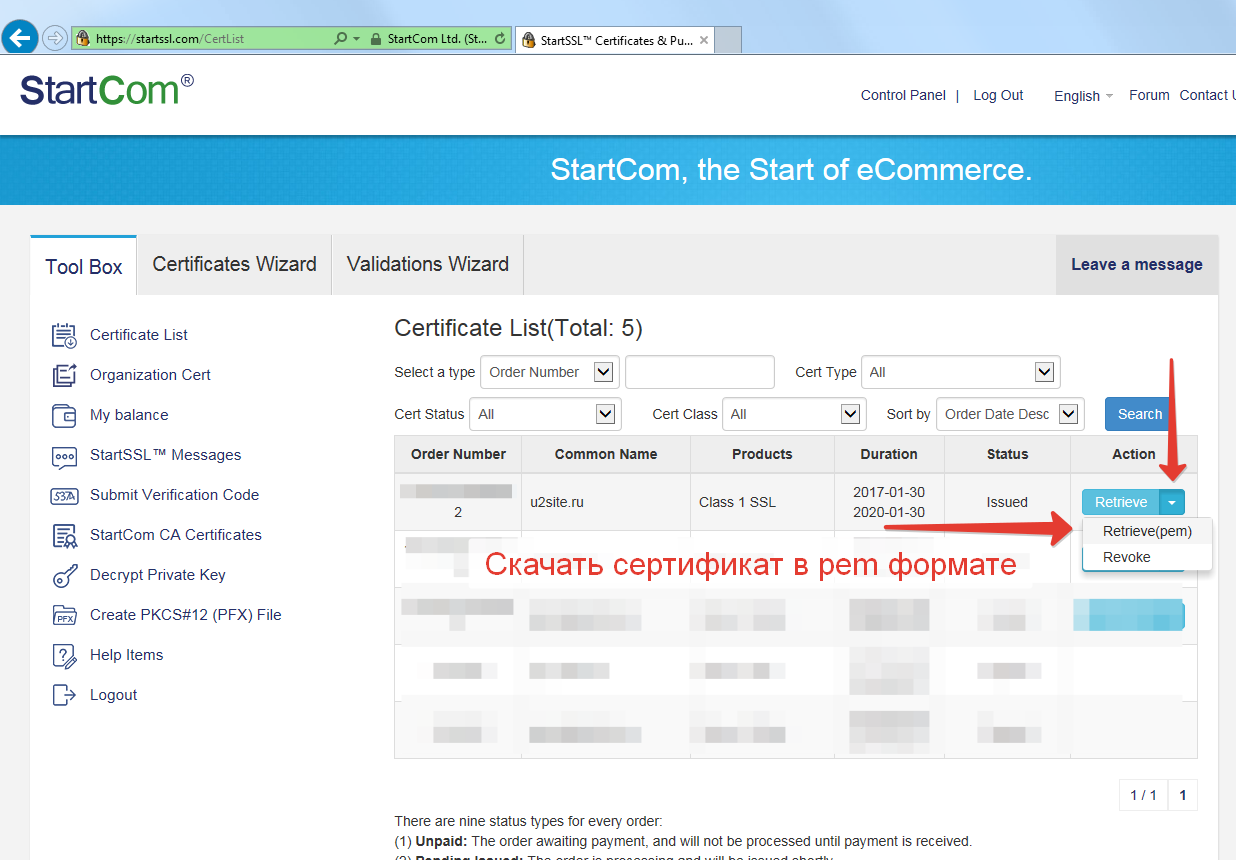The width and height of the screenshot is (1236, 860).
Task: Open a new blank browser tab
Action: coord(729,40)
